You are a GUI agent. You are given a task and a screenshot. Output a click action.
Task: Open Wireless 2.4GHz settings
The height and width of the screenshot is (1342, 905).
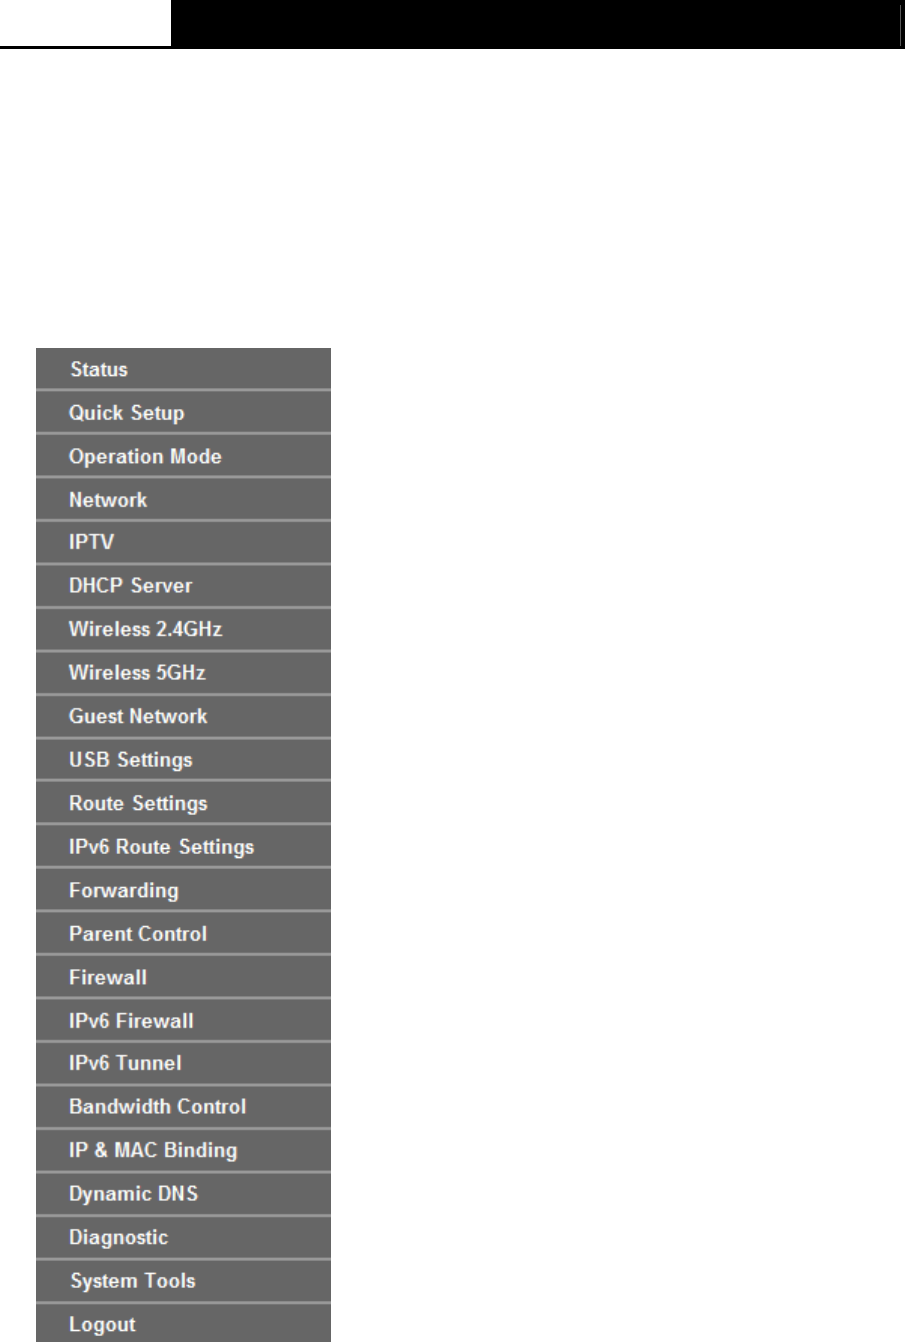pyautogui.click(x=183, y=630)
